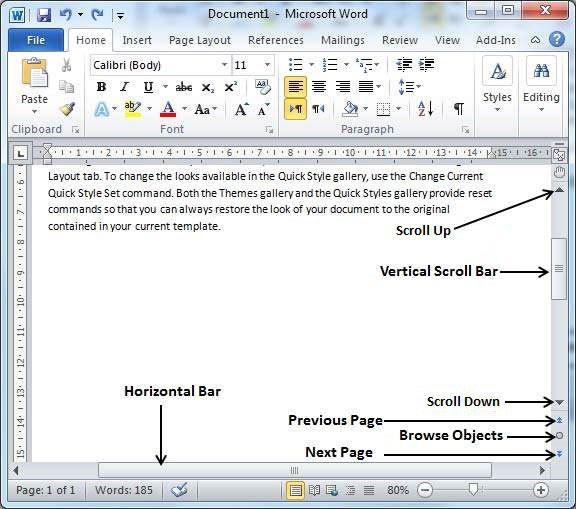Select Left-to-Right text direction
576x509 pixels.
pos(295,109)
